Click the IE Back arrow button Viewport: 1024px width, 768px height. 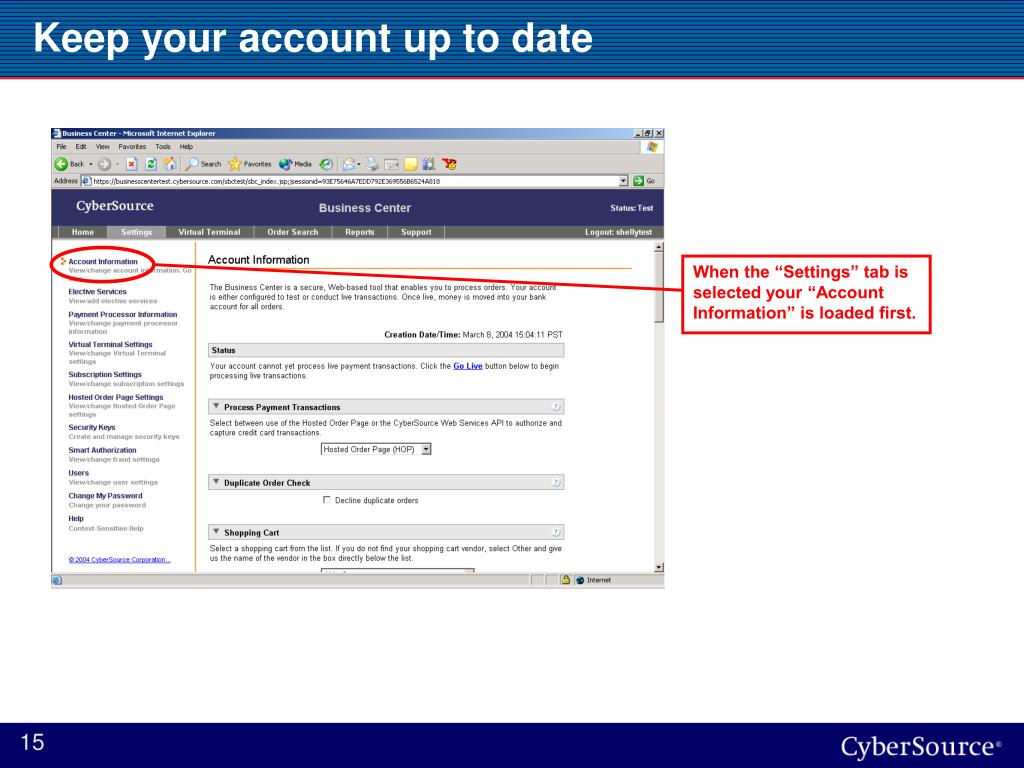tap(61, 164)
